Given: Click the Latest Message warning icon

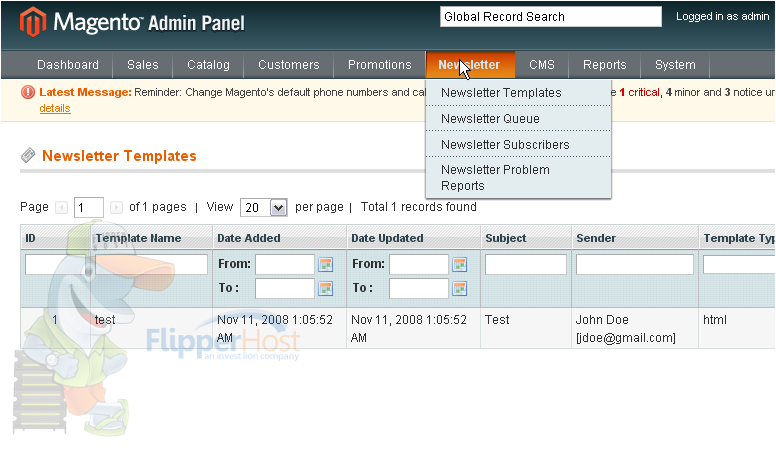Looking at the screenshot, I should [x=28, y=92].
